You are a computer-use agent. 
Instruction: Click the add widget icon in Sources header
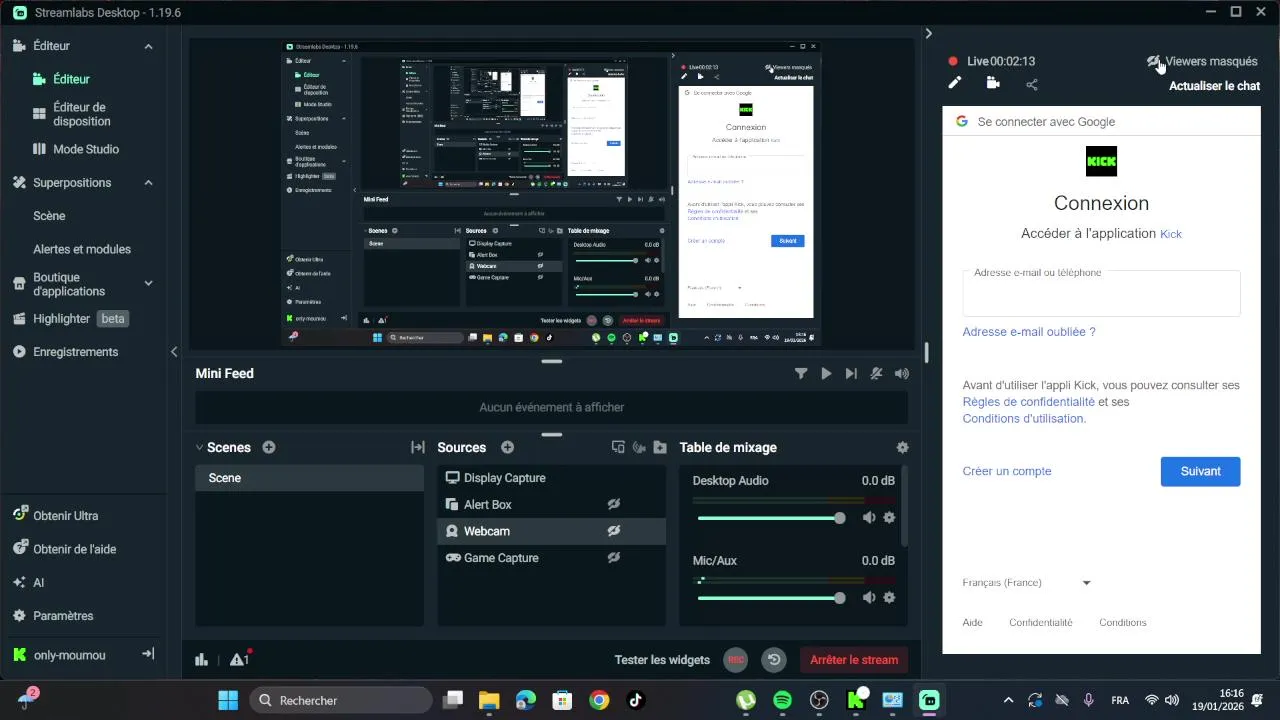(618, 448)
